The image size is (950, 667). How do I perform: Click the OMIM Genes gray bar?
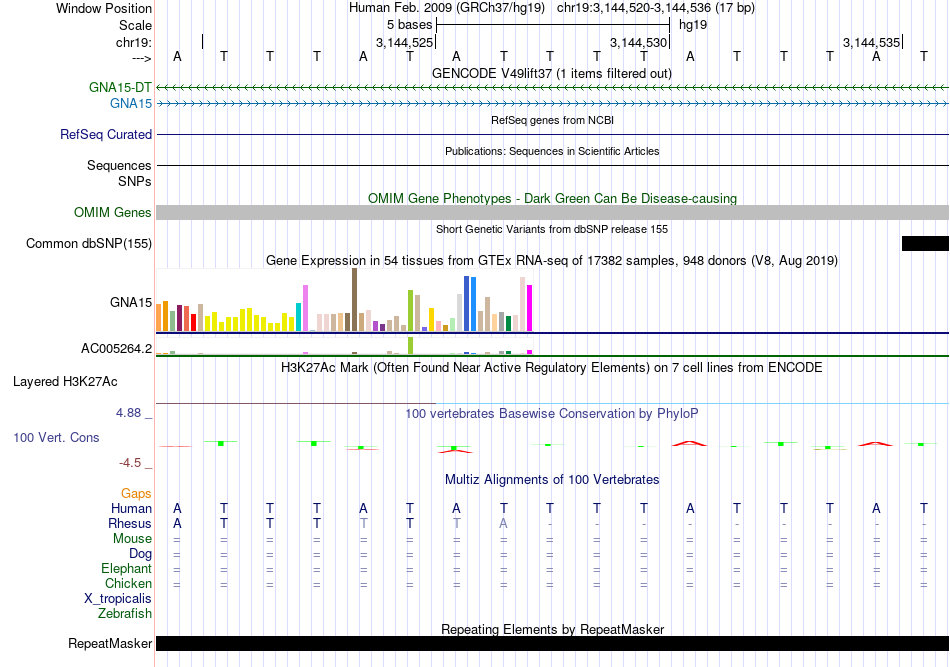(553, 213)
